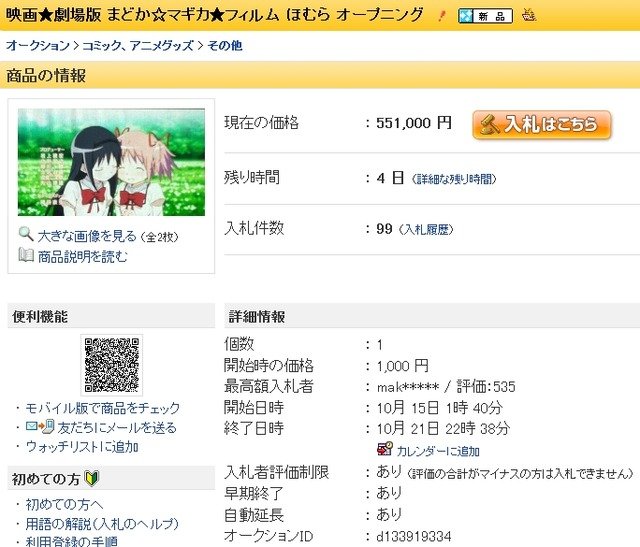This screenshot has width=640, height=547.
Task: Open 商品説明を読む link
Action: (82, 257)
